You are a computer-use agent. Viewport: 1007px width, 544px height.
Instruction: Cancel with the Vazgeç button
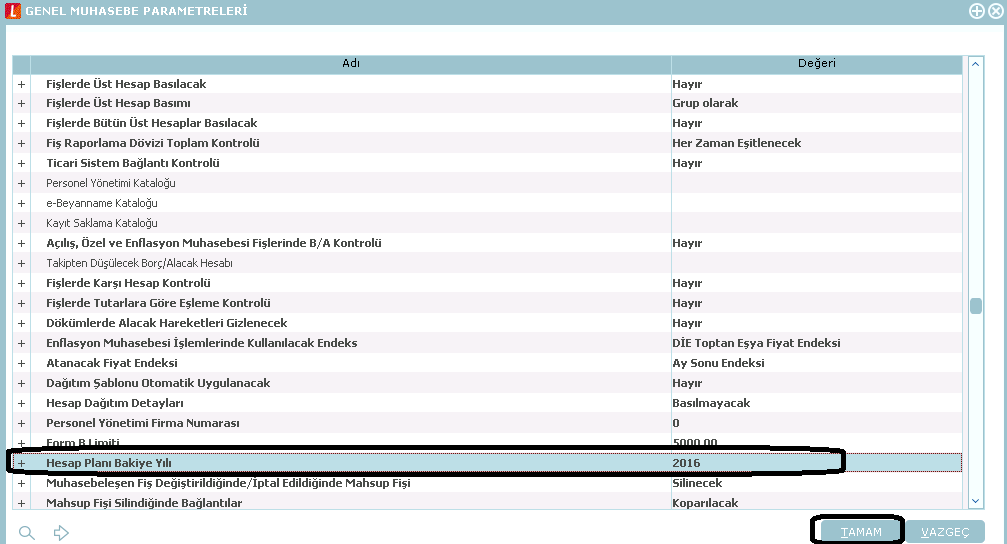[x=945, y=532]
